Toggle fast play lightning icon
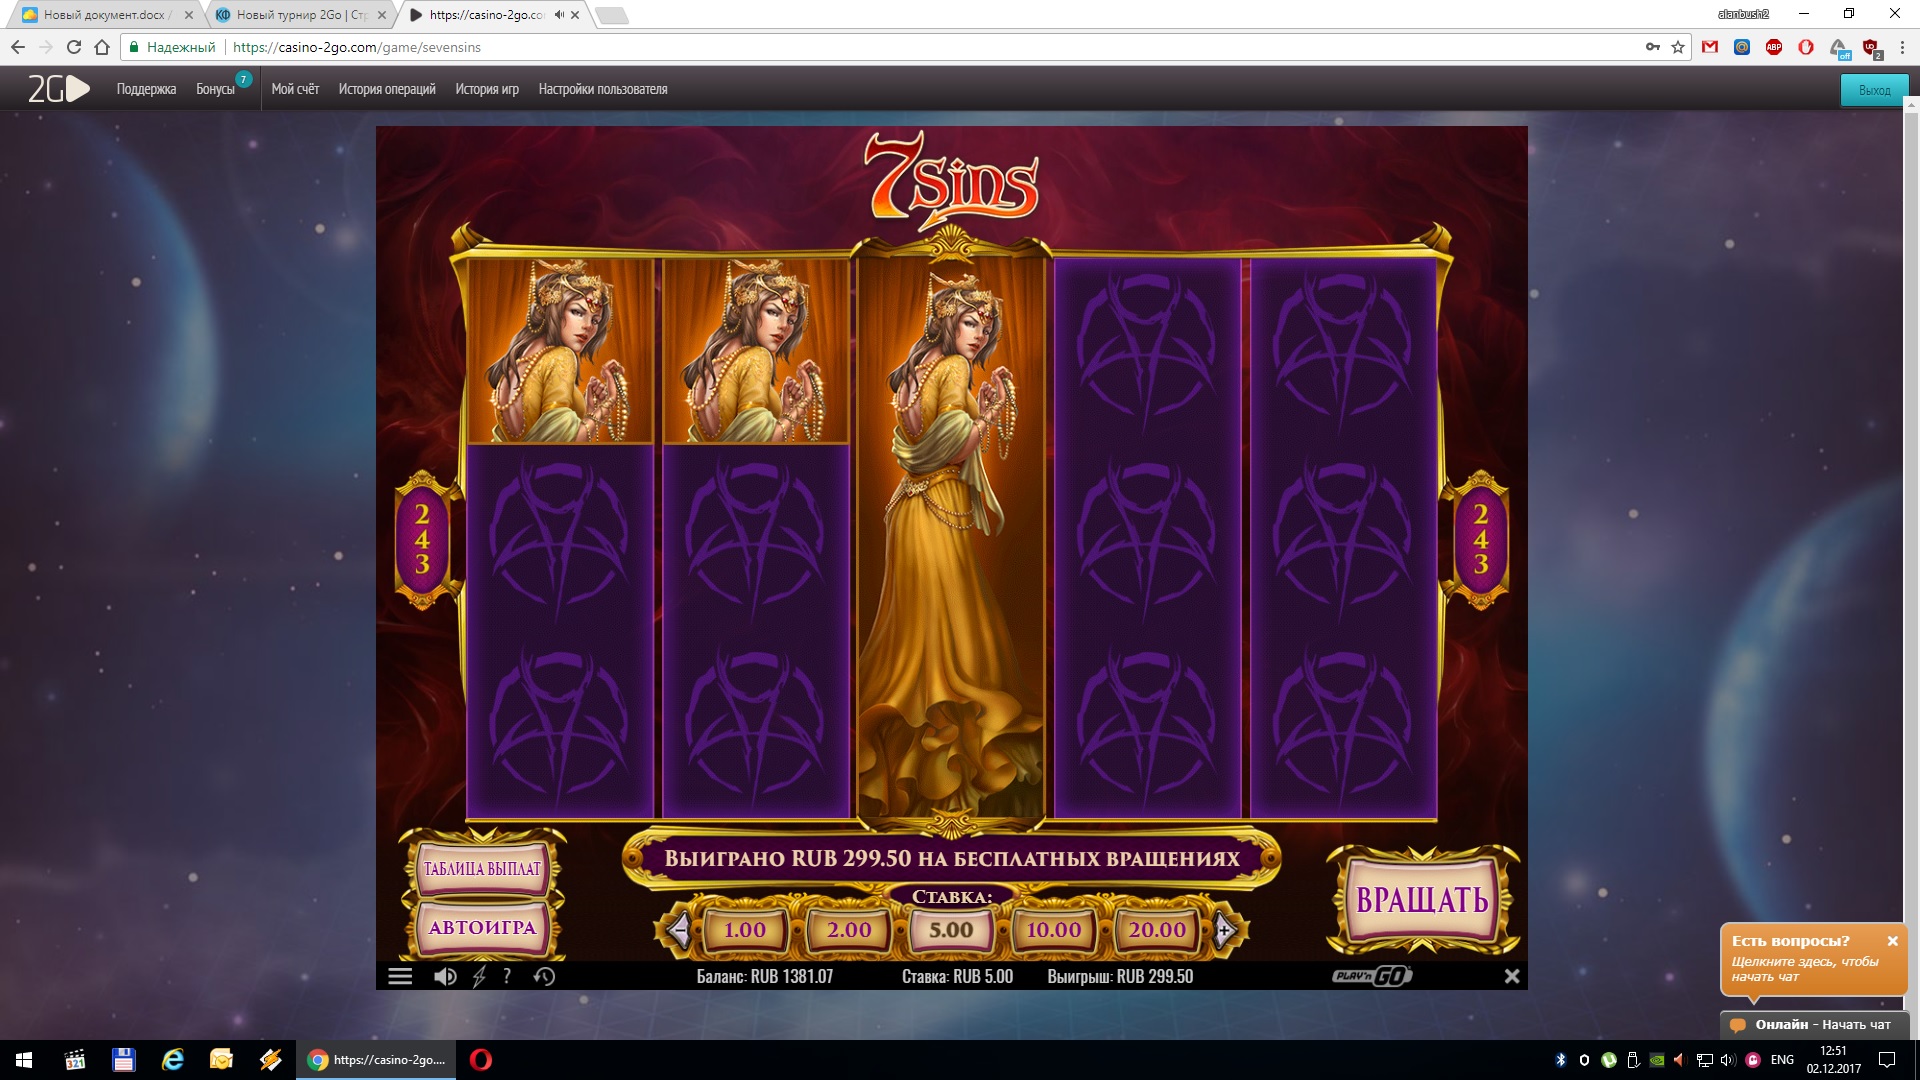The height and width of the screenshot is (1080, 1920). [479, 977]
